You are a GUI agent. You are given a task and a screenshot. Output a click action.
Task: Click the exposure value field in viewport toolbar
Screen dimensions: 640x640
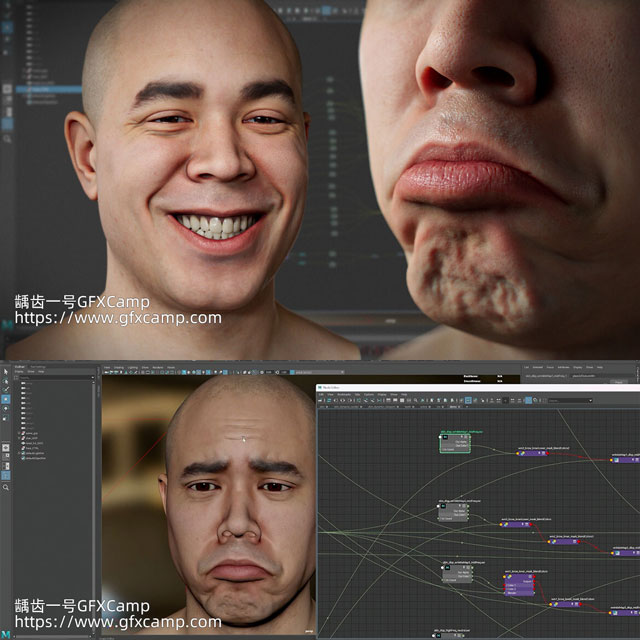(x=268, y=372)
